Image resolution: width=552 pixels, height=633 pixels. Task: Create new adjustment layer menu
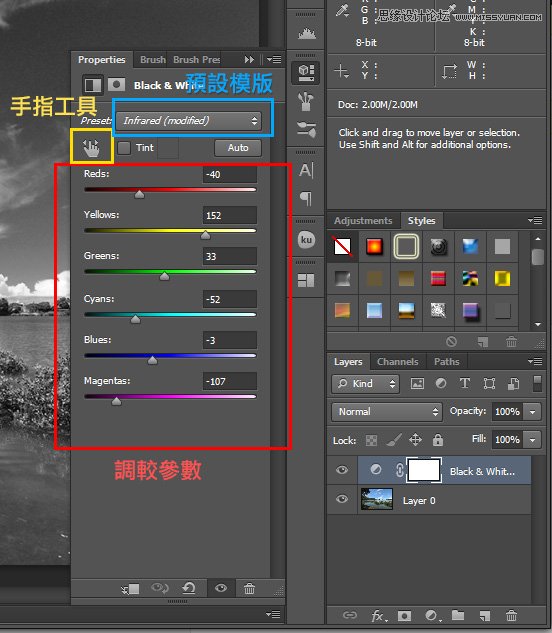(x=432, y=616)
